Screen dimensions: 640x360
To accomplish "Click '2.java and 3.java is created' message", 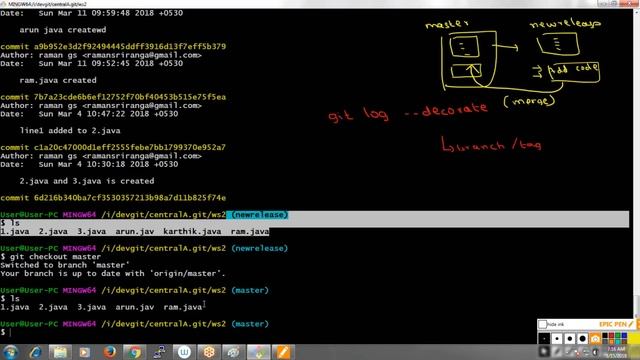I will pos(87,181).
